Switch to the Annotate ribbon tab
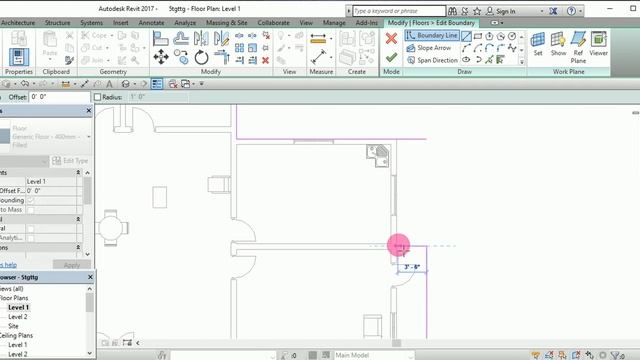This screenshot has height=360, width=640. (151, 23)
